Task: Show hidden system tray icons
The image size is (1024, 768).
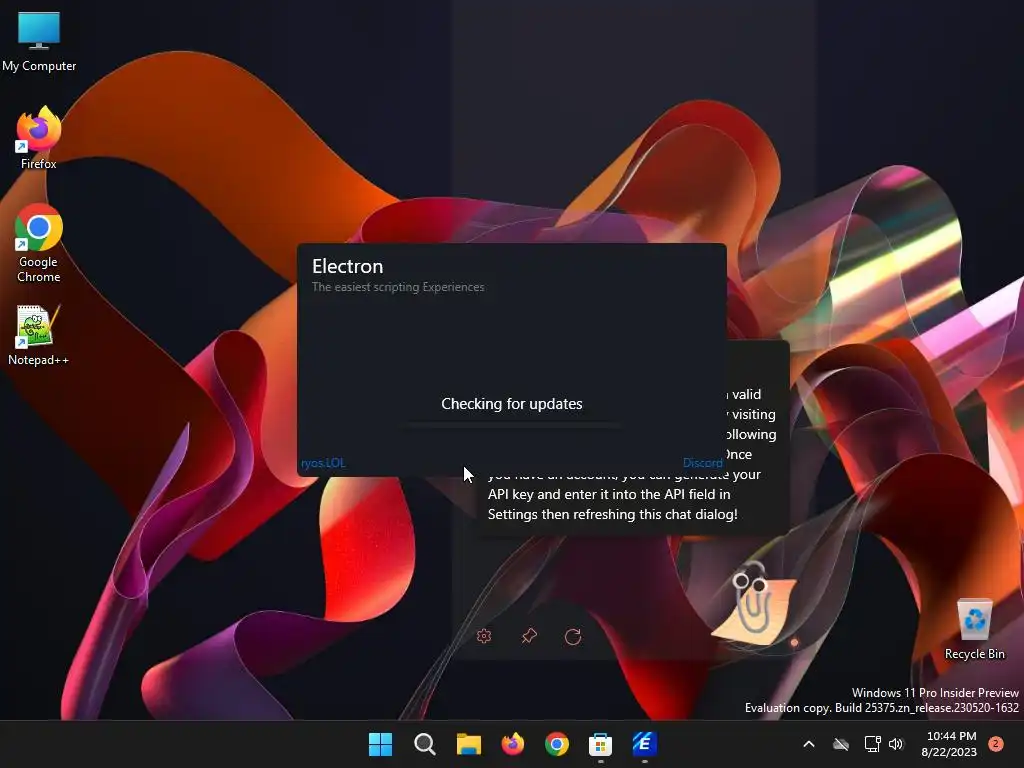Action: 808,744
